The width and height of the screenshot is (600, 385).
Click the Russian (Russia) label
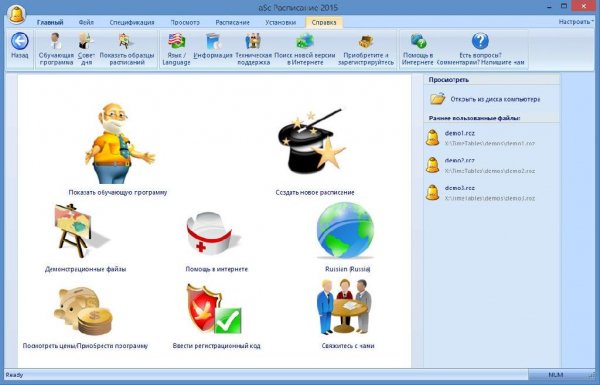[x=348, y=269]
